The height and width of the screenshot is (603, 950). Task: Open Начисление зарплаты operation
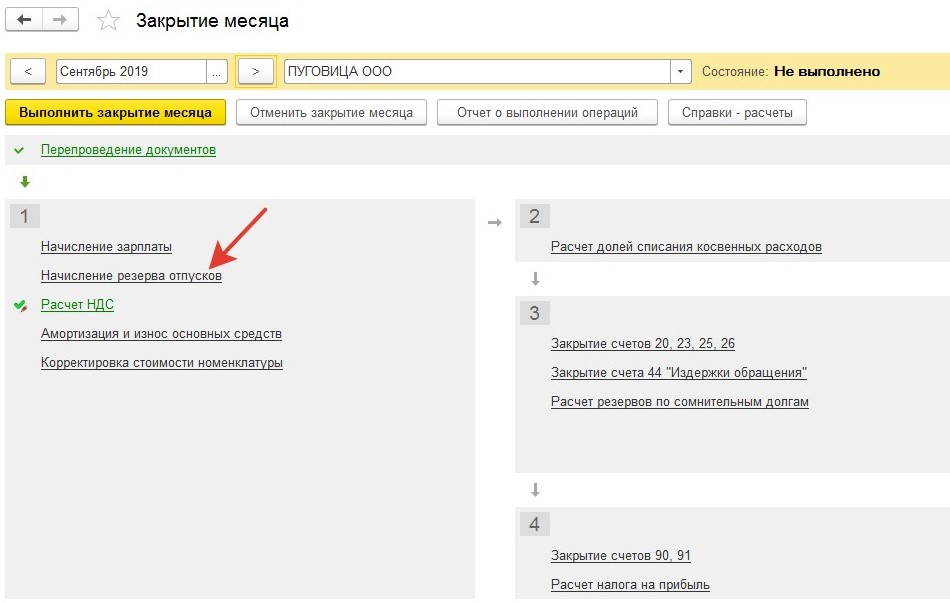(106, 247)
